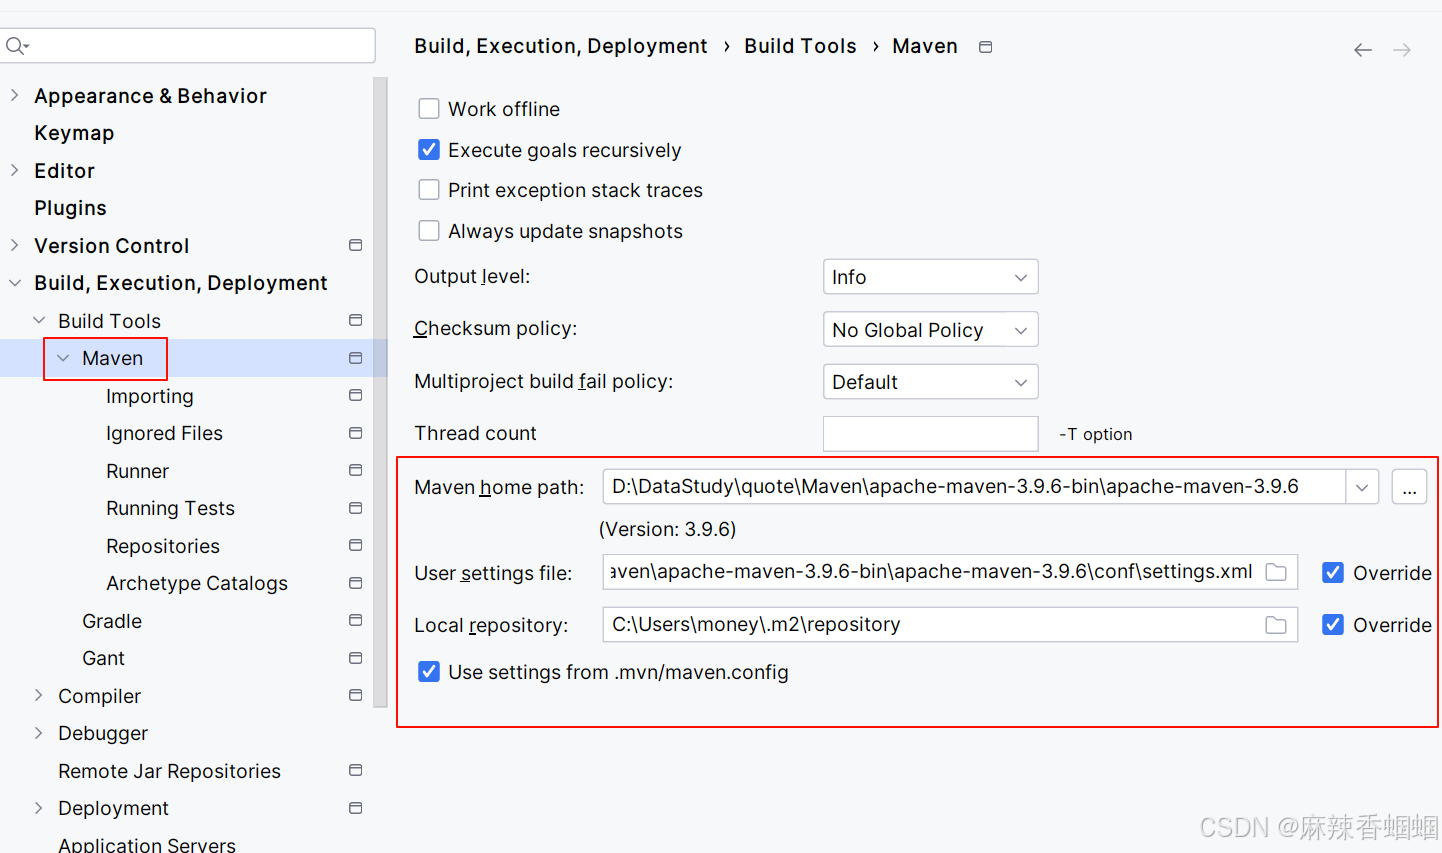Open the Gant settings page
1442x853 pixels.
point(103,658)
